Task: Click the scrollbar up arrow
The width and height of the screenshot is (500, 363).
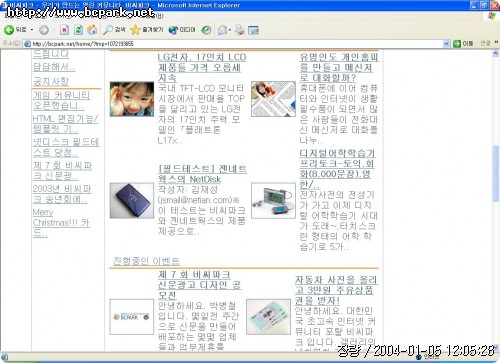Action: tap(496, 53)
